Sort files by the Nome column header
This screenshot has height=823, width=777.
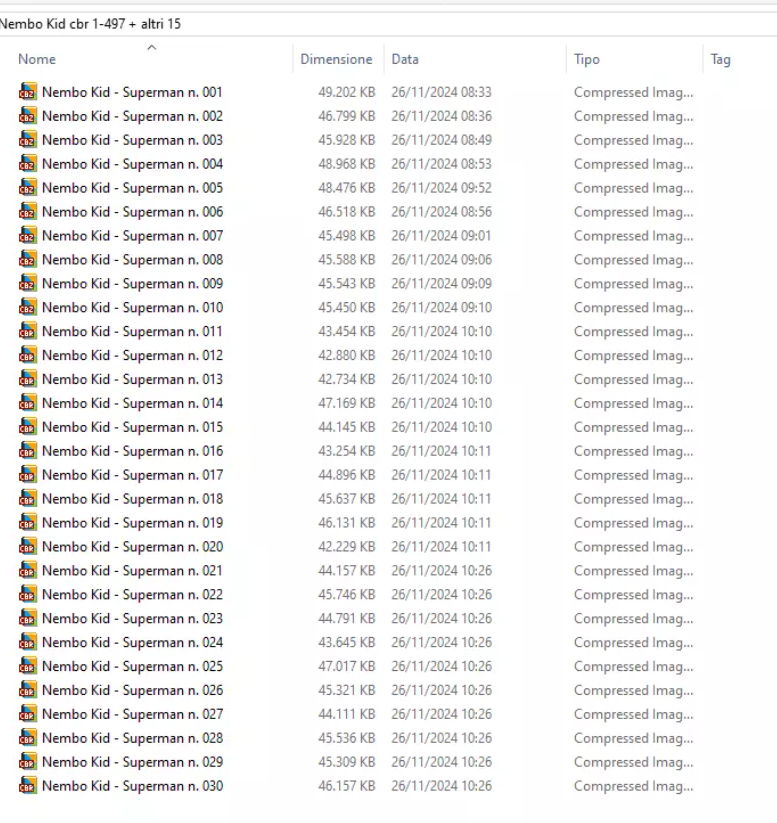tap(37, 60)
